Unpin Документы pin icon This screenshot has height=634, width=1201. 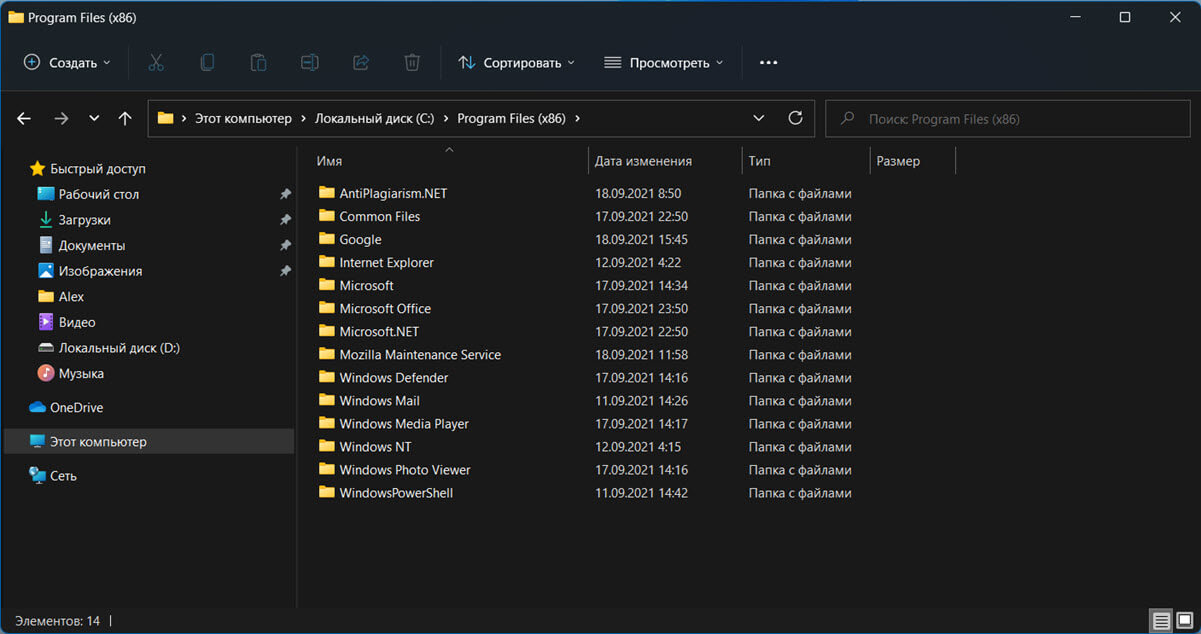pos(285,245)
